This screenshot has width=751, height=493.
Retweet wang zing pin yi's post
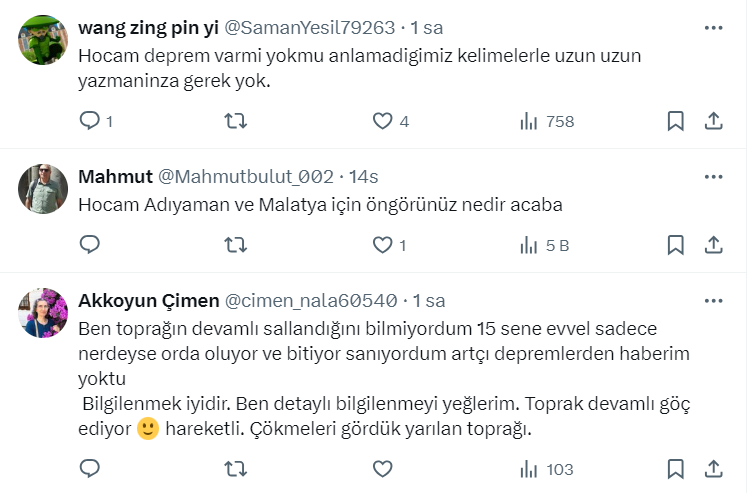point(235,121)
